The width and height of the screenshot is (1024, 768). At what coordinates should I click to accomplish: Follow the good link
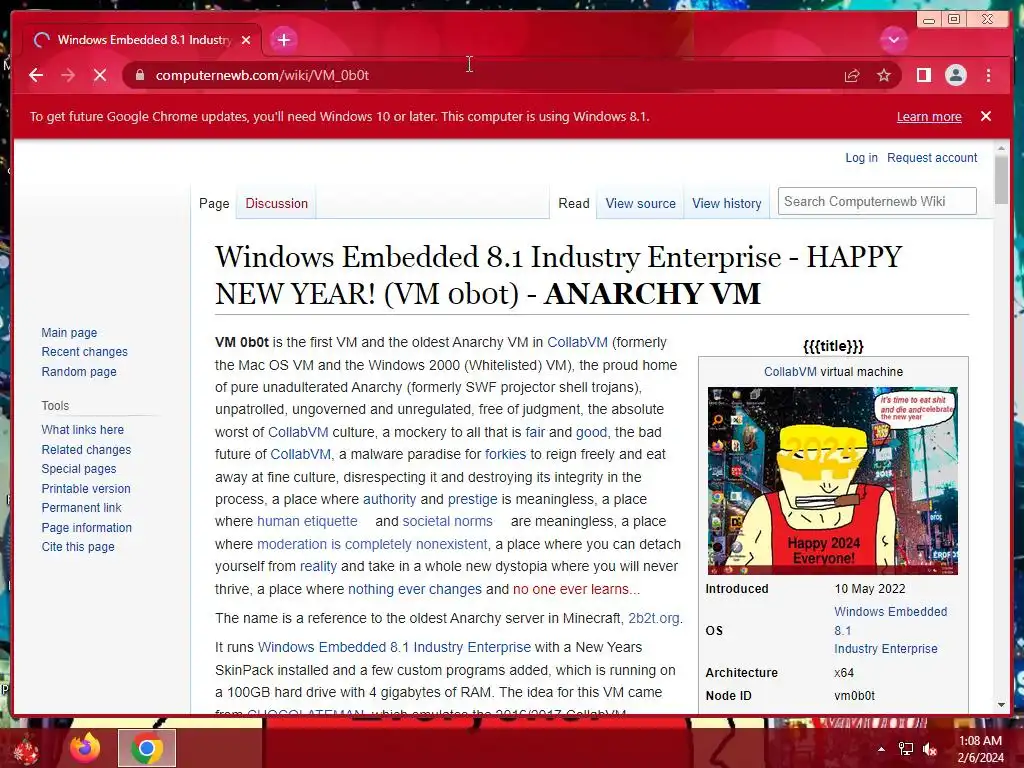[591, 432]
